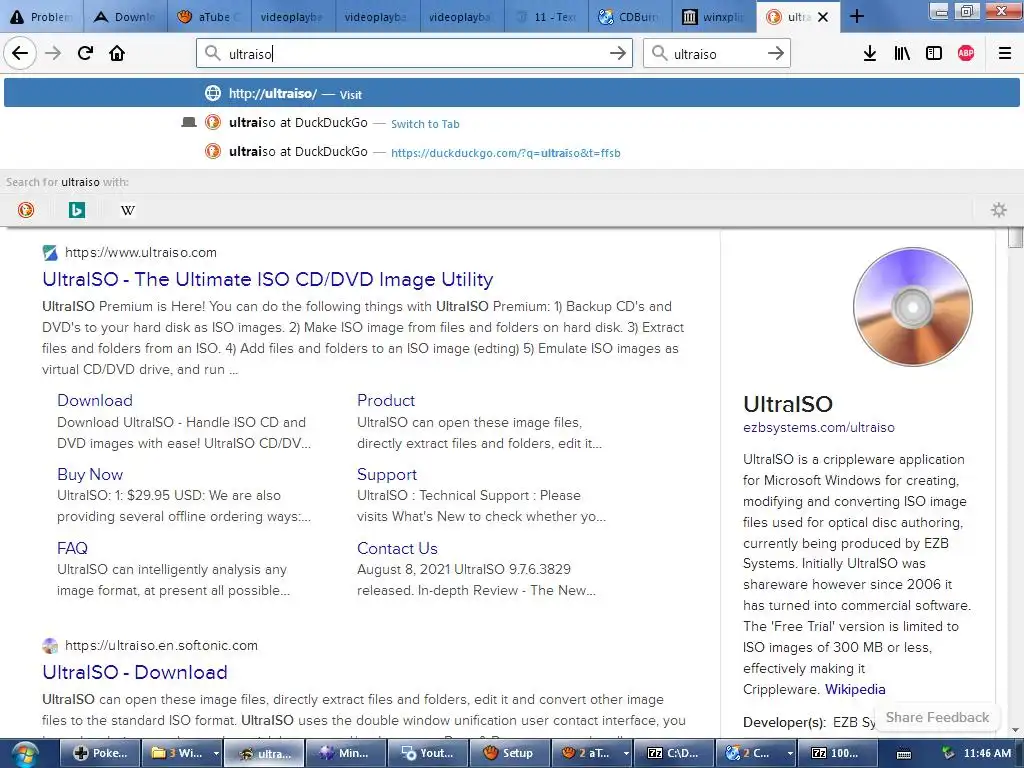
Task: Open the Product sitelink
Action: [x=386, y=400]
